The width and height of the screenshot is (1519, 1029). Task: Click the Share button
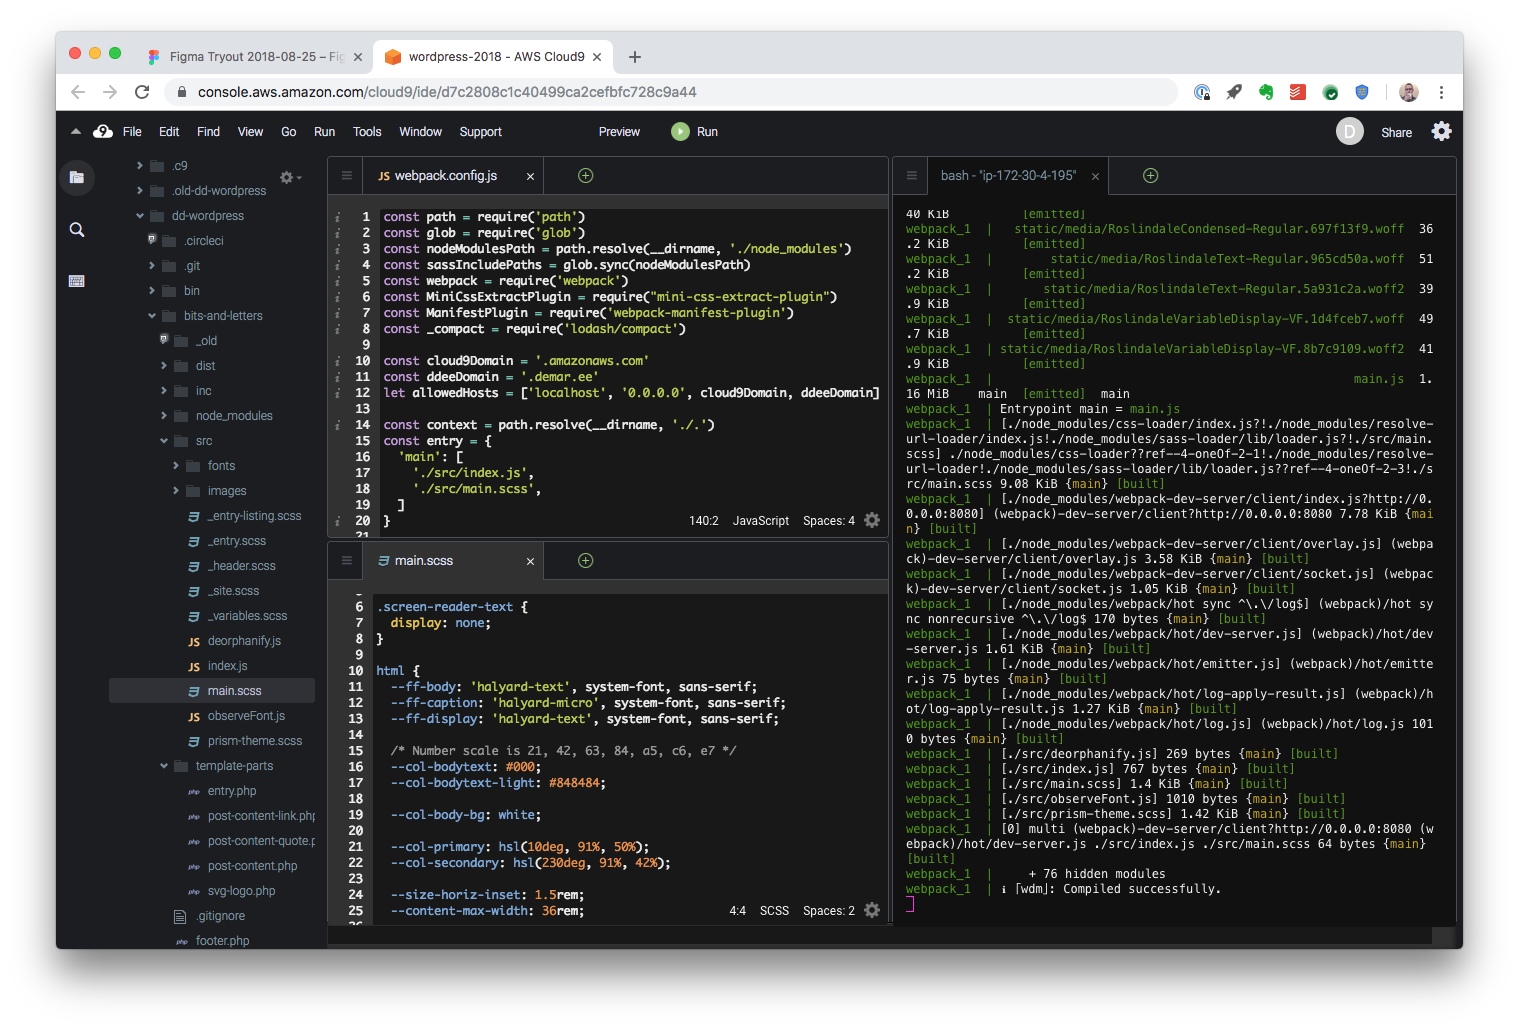[1396, 132]
